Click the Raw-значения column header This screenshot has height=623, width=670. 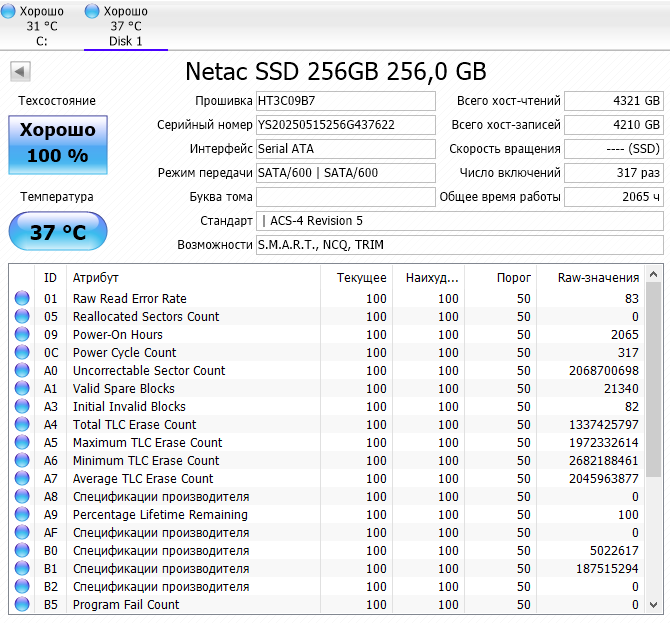coord(598,277)
